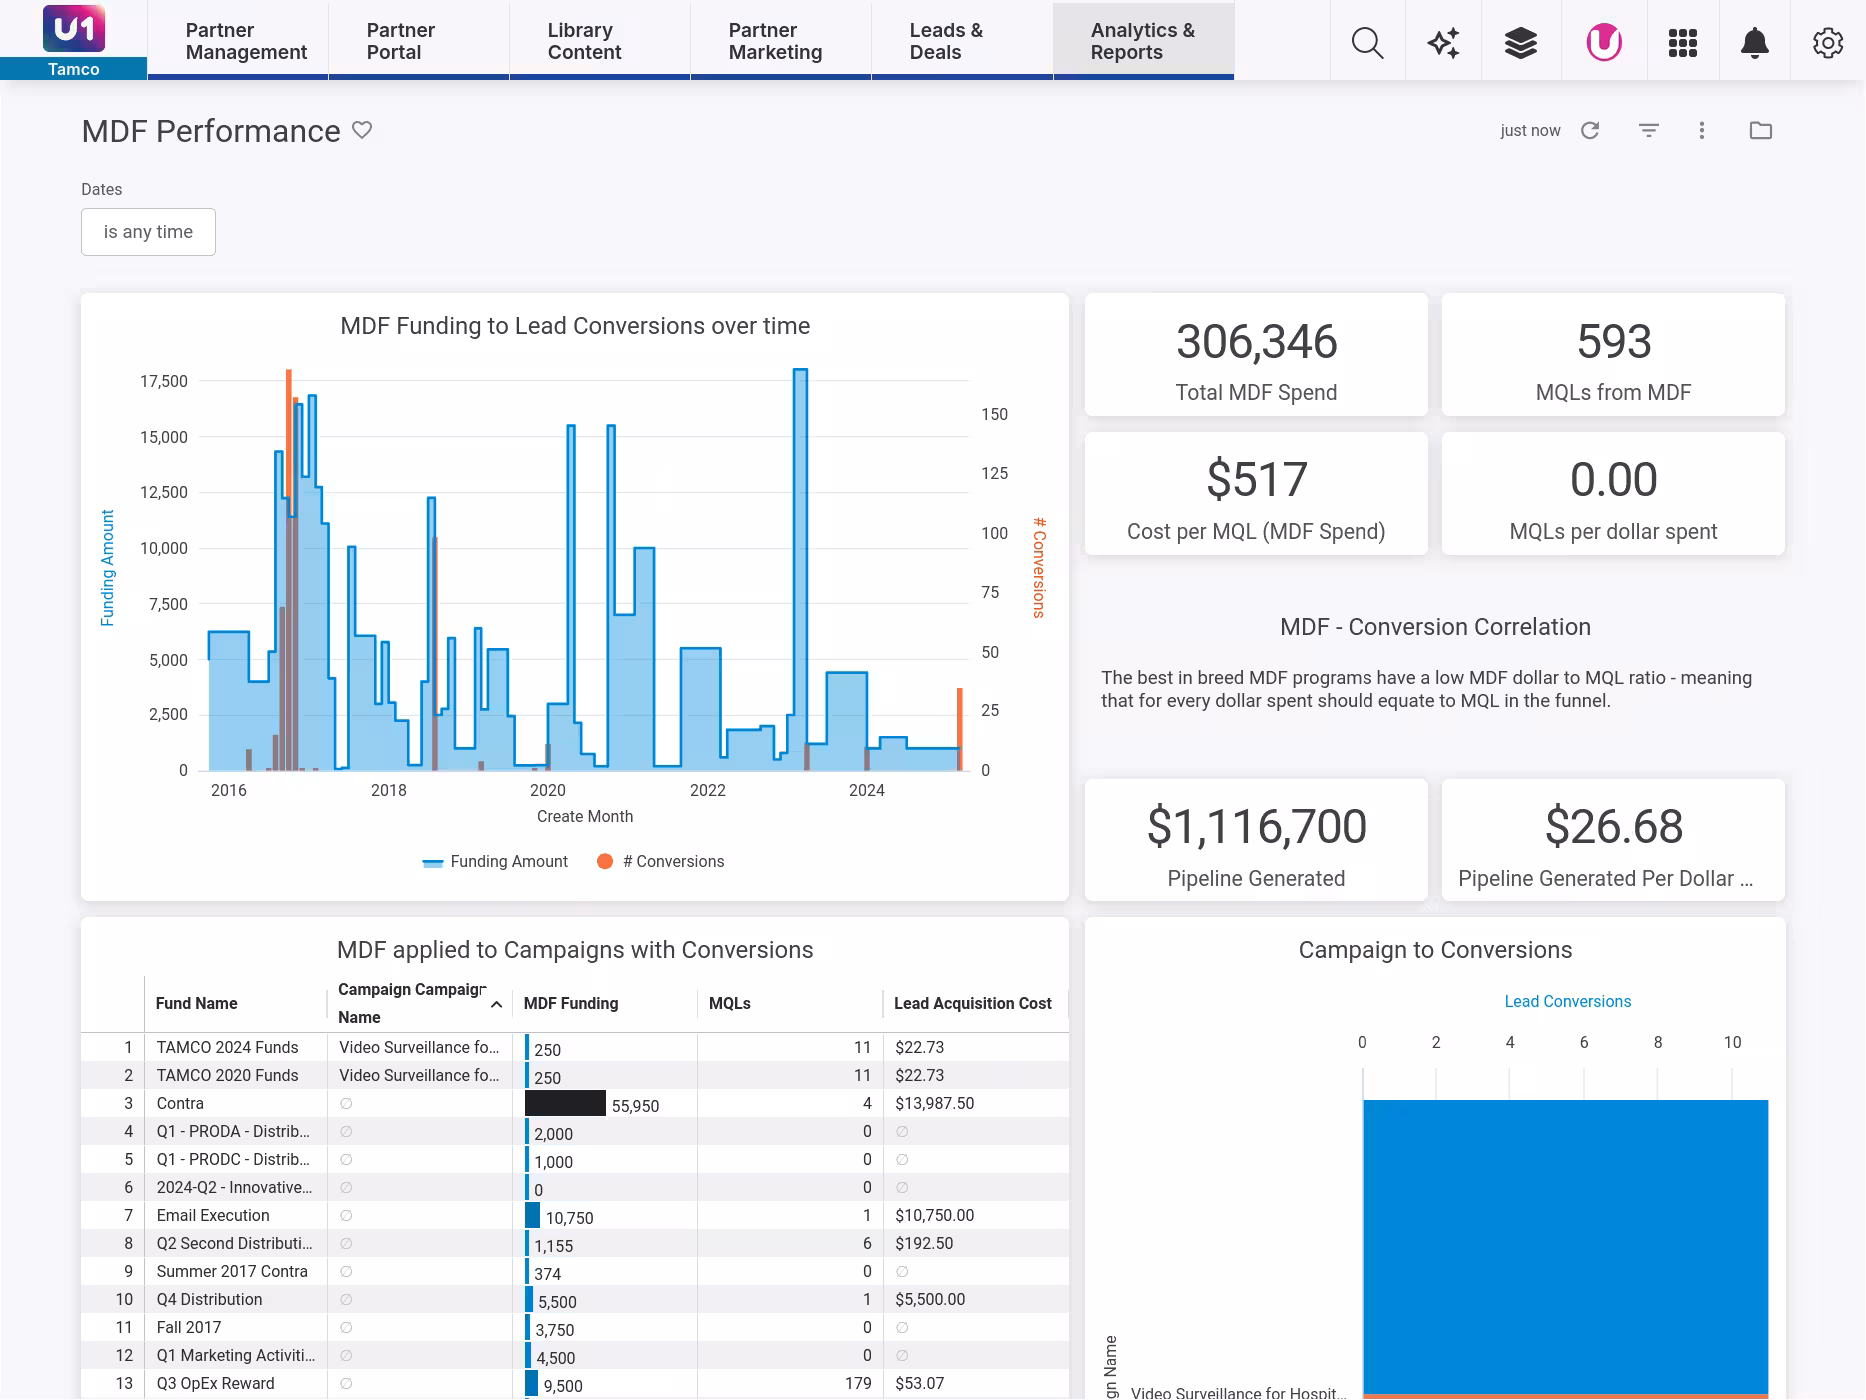Image resolution: width=1866 pixels, height=1400 pixels.
Task: Click MDF Funding to Lead Conversions chart title
Action: [x=575, y=326]
